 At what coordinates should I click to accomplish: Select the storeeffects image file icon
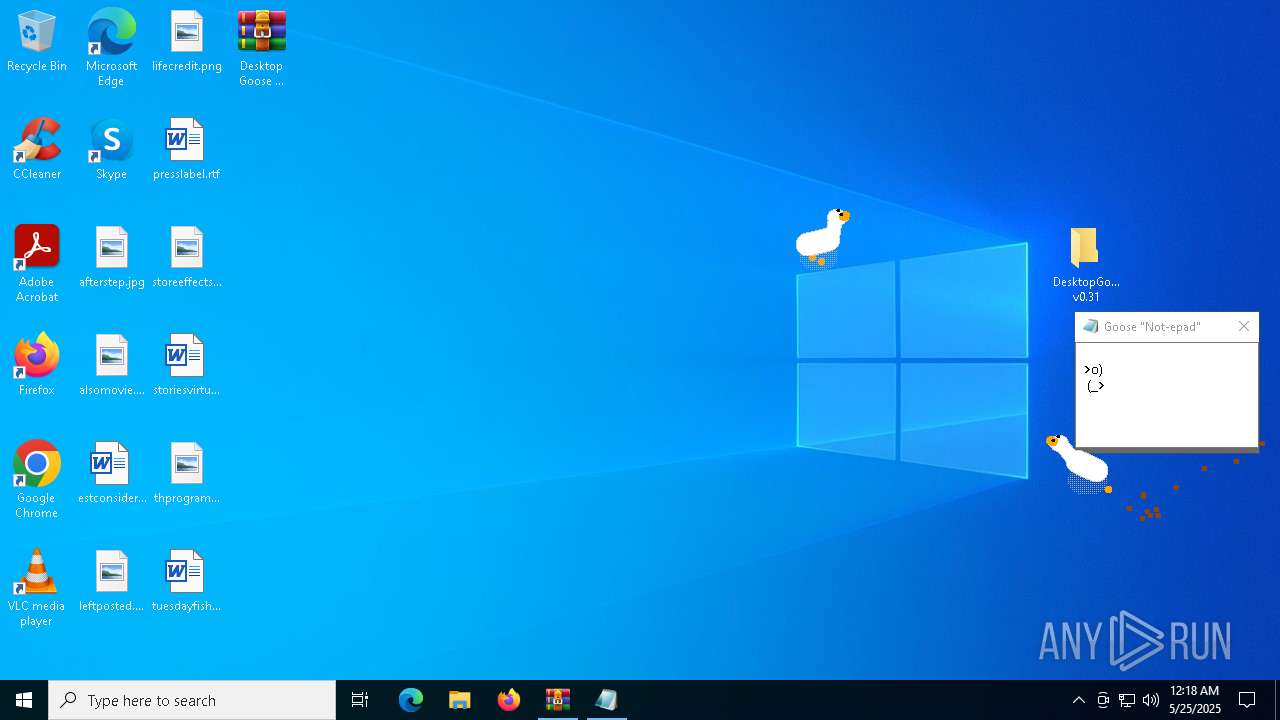[x=186, y=258]
